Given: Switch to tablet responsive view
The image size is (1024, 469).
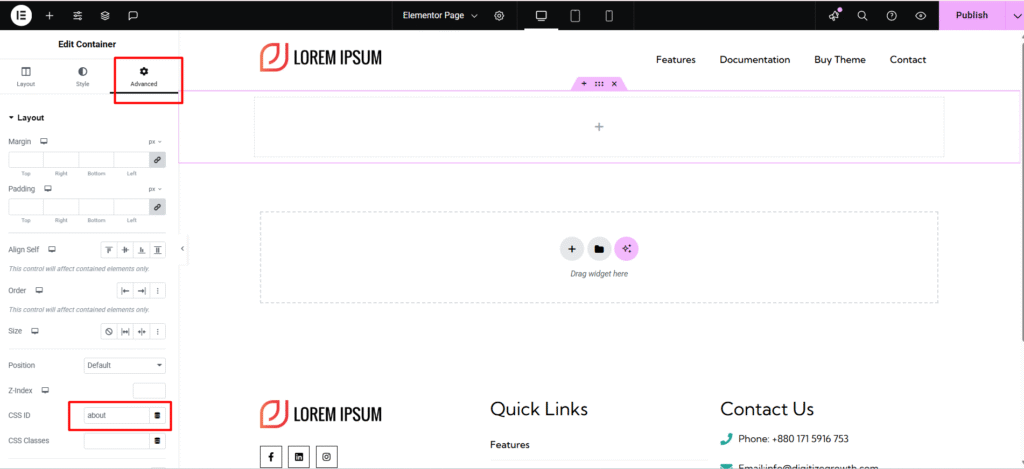Looking at the screenshot, I should point(575,16).
